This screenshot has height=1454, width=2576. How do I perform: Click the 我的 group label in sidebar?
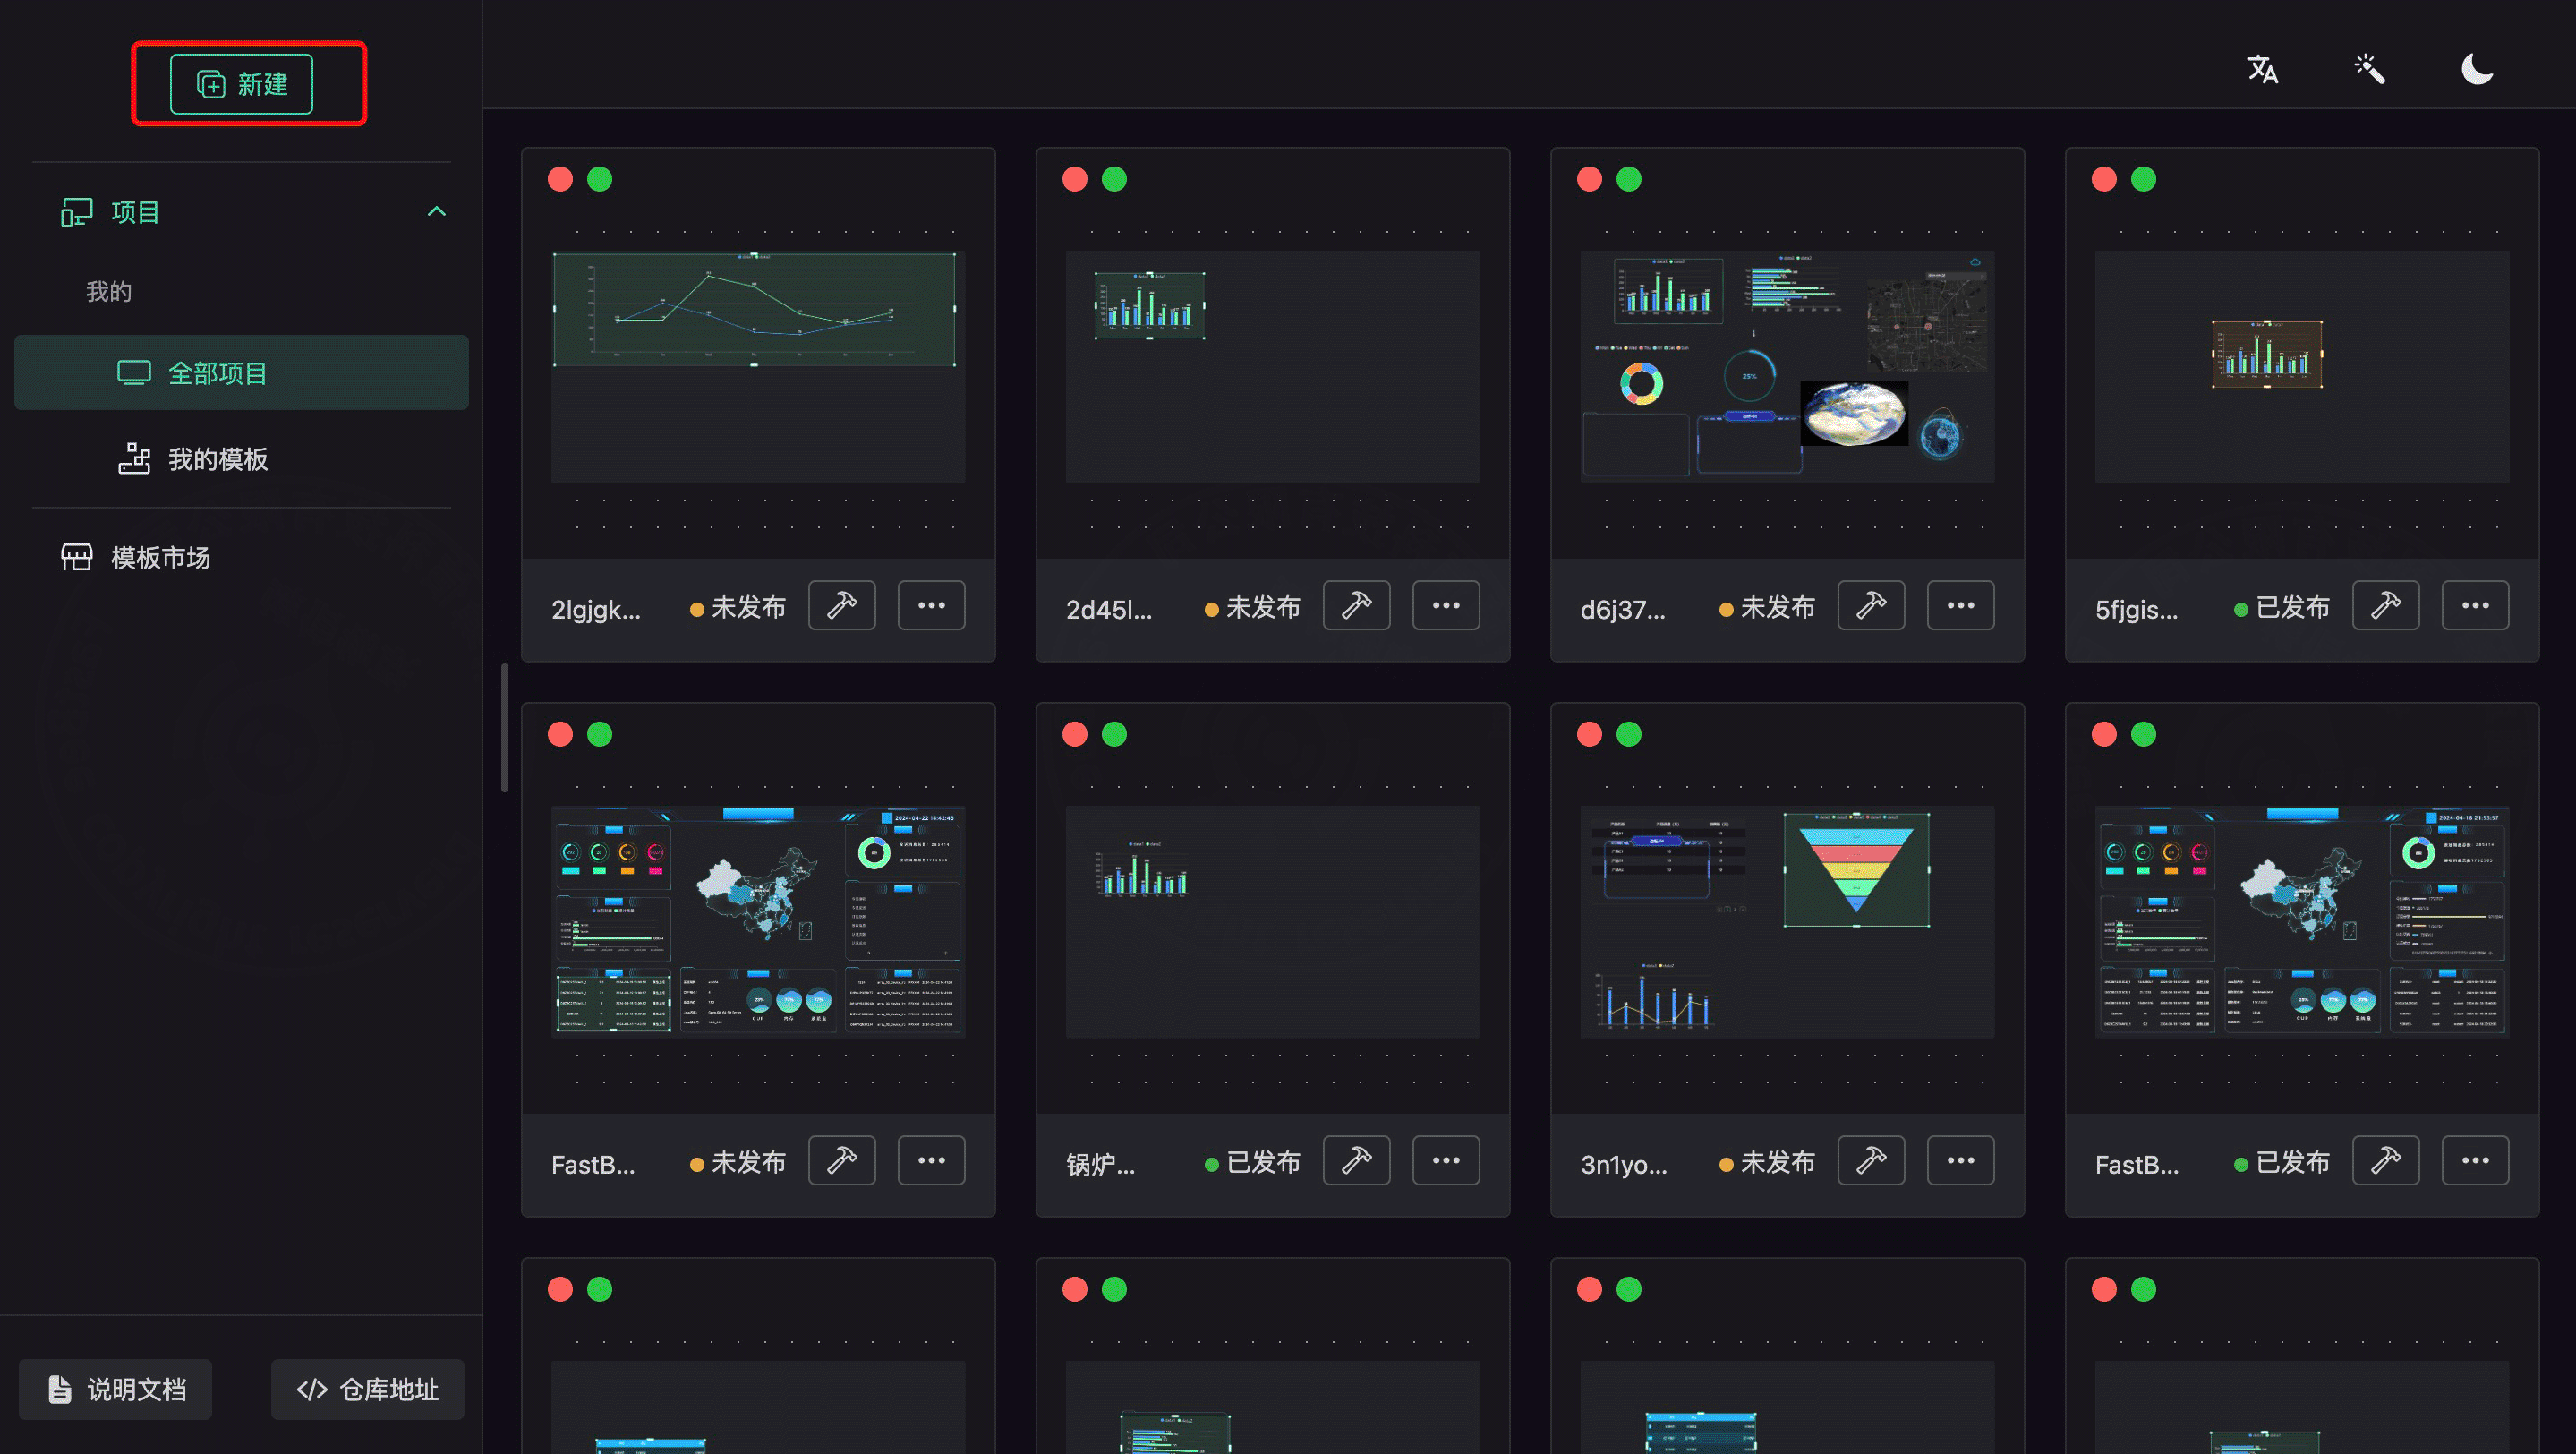tap(108, 292)
